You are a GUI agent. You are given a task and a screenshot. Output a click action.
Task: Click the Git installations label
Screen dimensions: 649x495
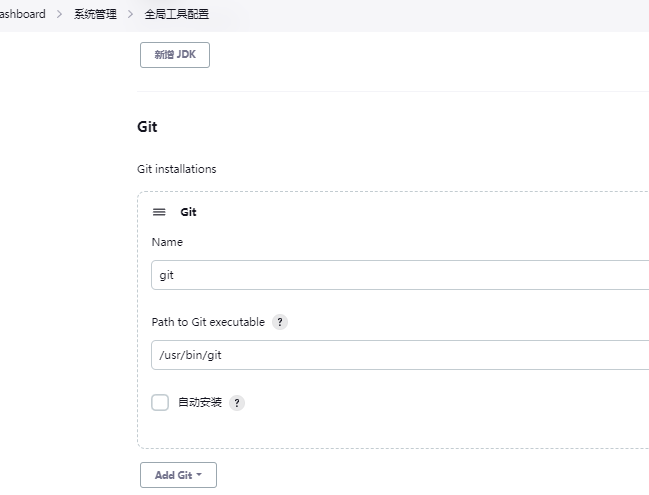click(x=177, y=169)
